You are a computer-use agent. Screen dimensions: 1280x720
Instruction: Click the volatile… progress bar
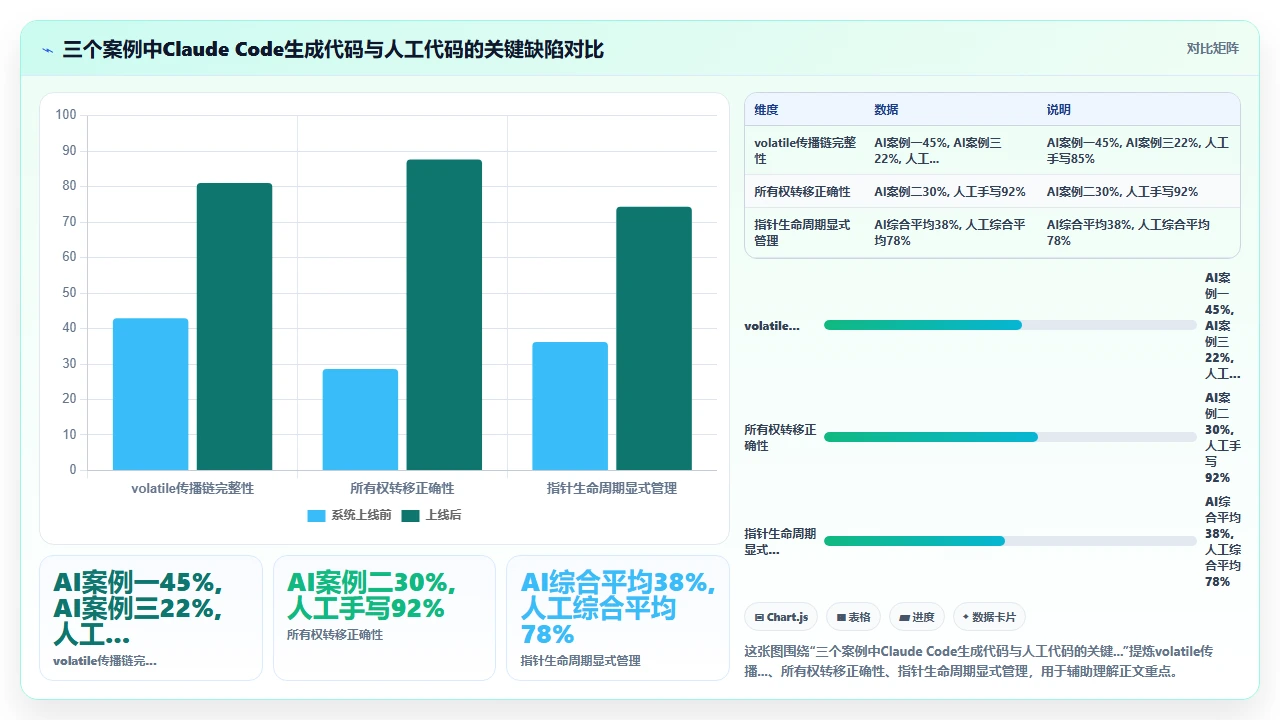[x=1010, y=325]
